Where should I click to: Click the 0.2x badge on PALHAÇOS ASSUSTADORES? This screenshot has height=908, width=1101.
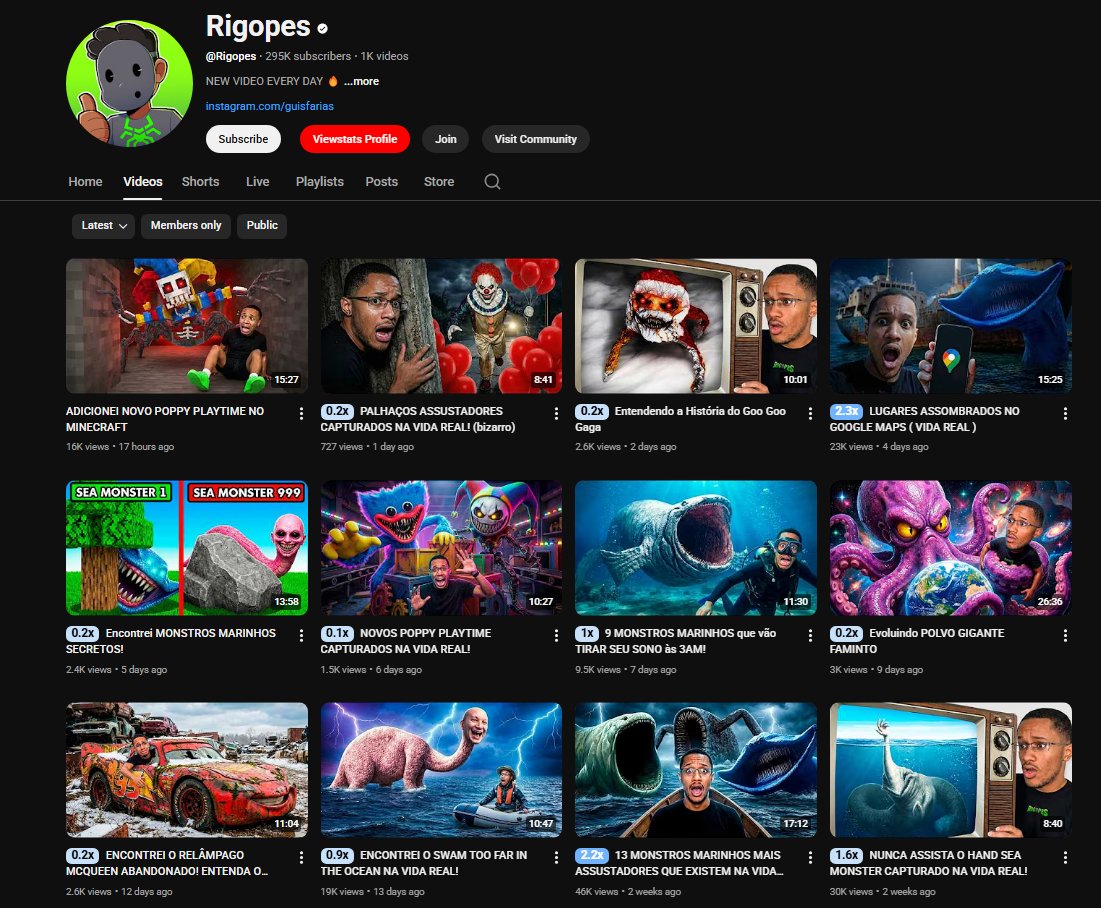[x=337, y=411]
